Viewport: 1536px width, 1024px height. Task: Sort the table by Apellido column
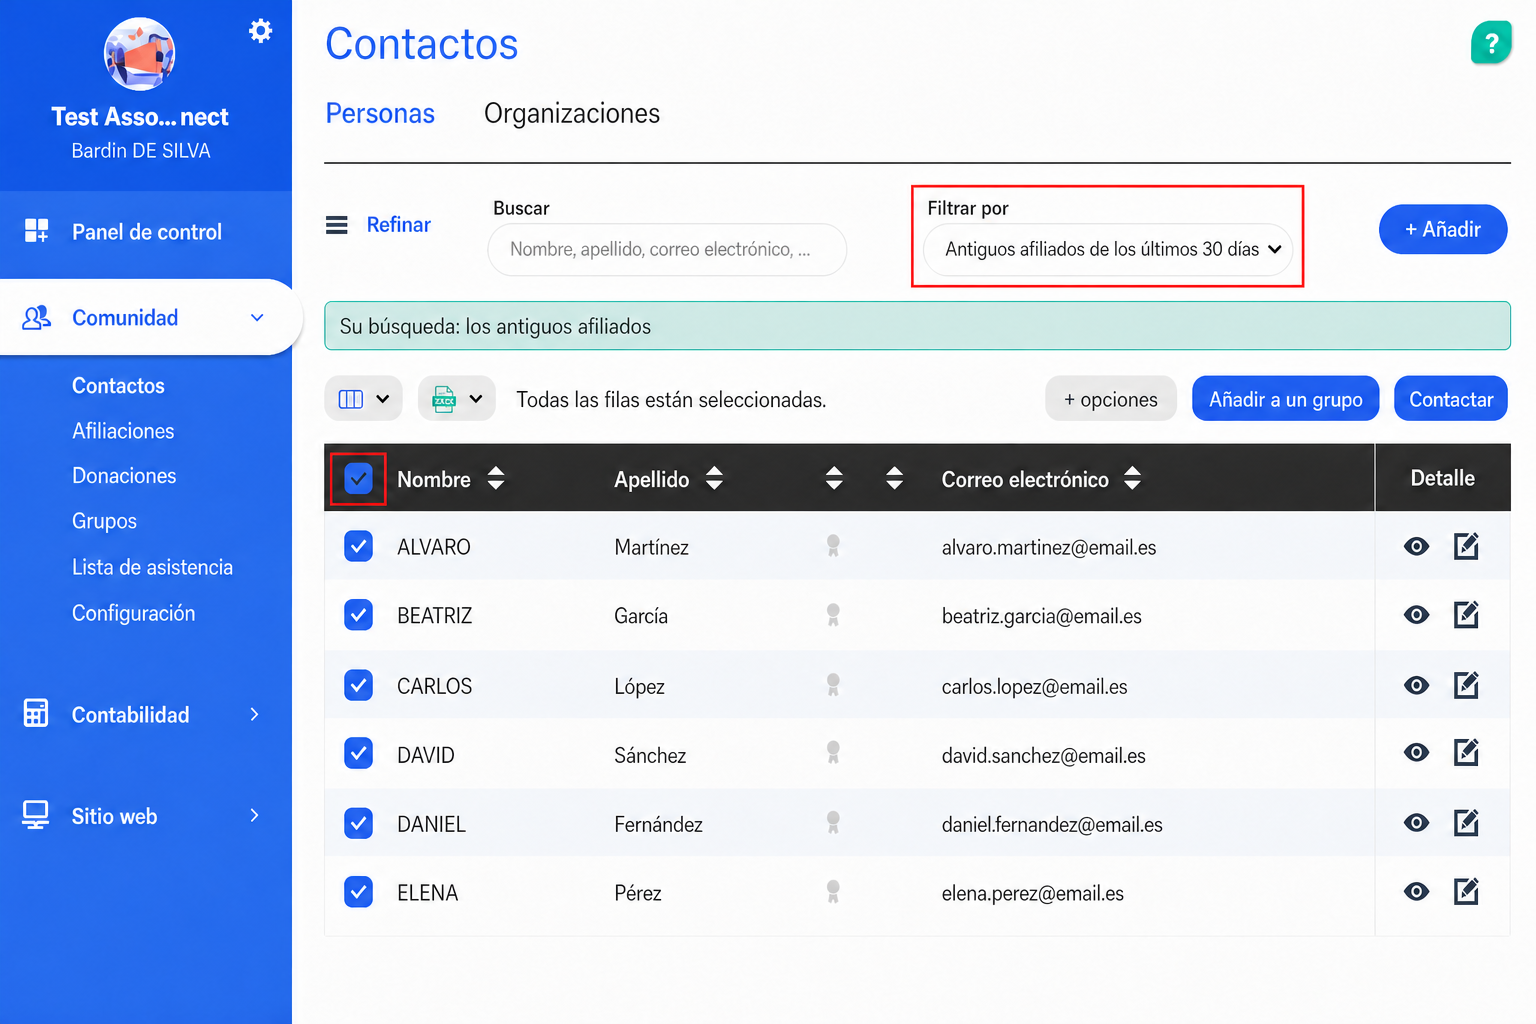[x=714, y=478]
